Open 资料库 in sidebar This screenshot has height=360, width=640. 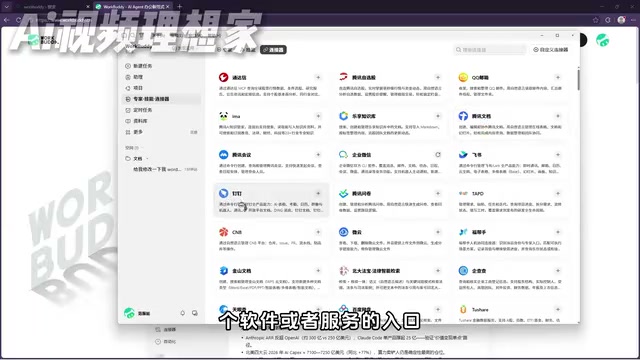coord(161,121)
